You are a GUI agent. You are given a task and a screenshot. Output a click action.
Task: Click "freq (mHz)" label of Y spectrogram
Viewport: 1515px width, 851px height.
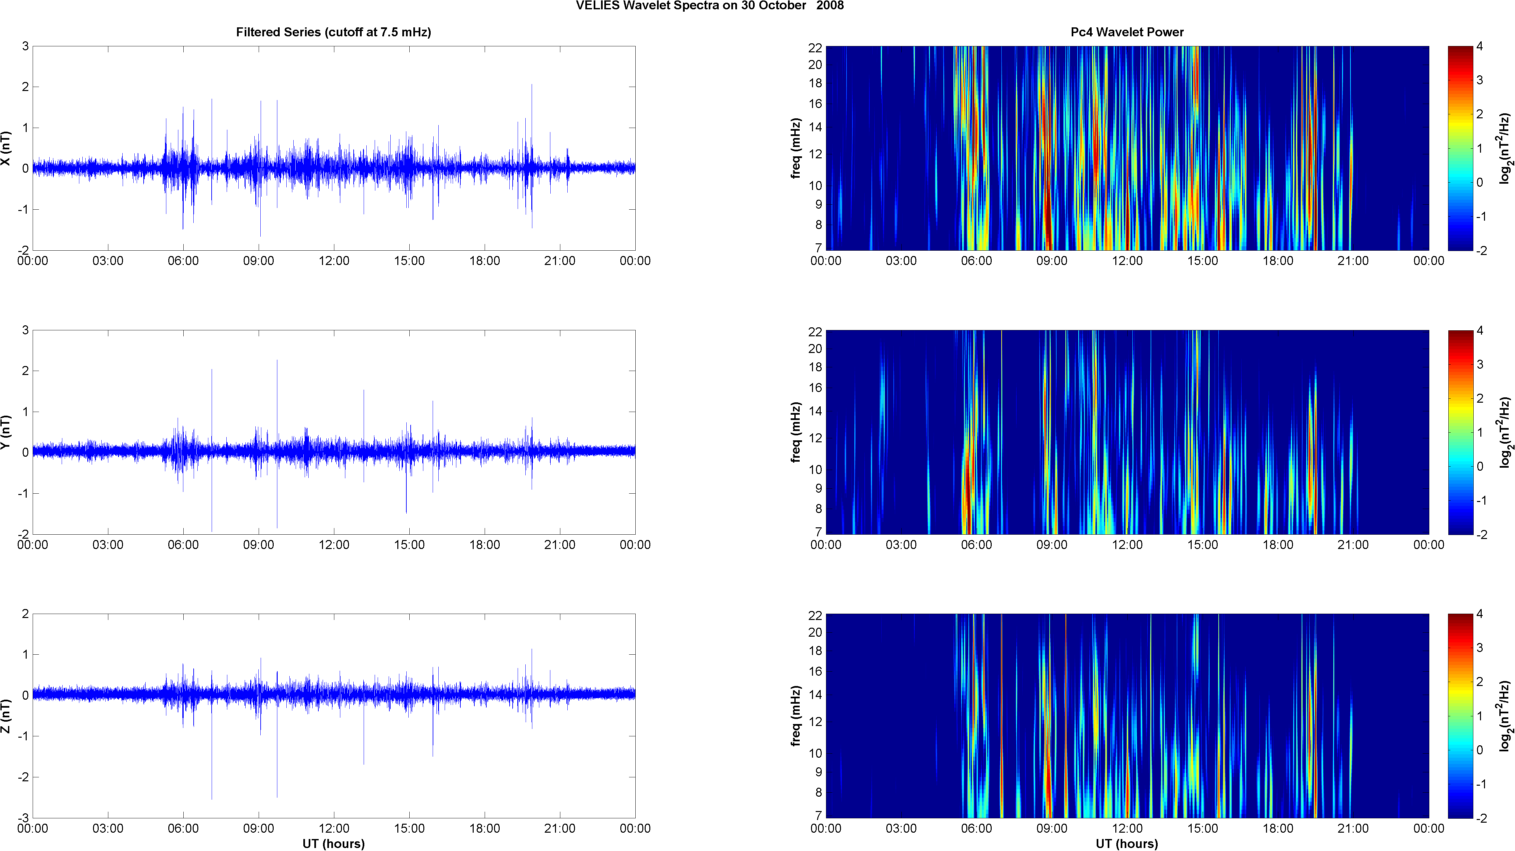(x=796, y=432)
